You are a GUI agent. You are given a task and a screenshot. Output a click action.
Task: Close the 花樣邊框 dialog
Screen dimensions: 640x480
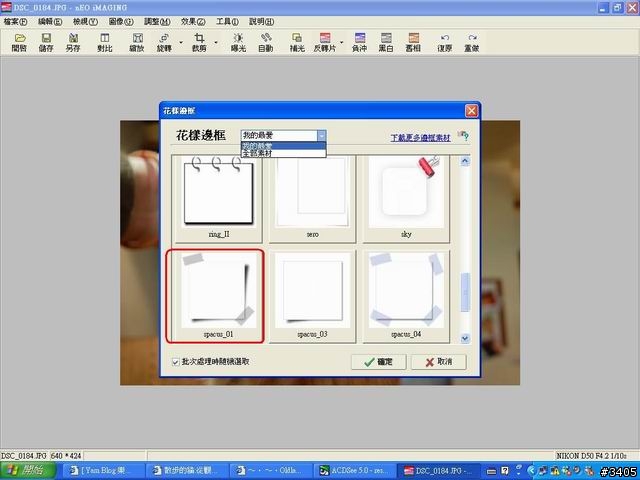471,111
